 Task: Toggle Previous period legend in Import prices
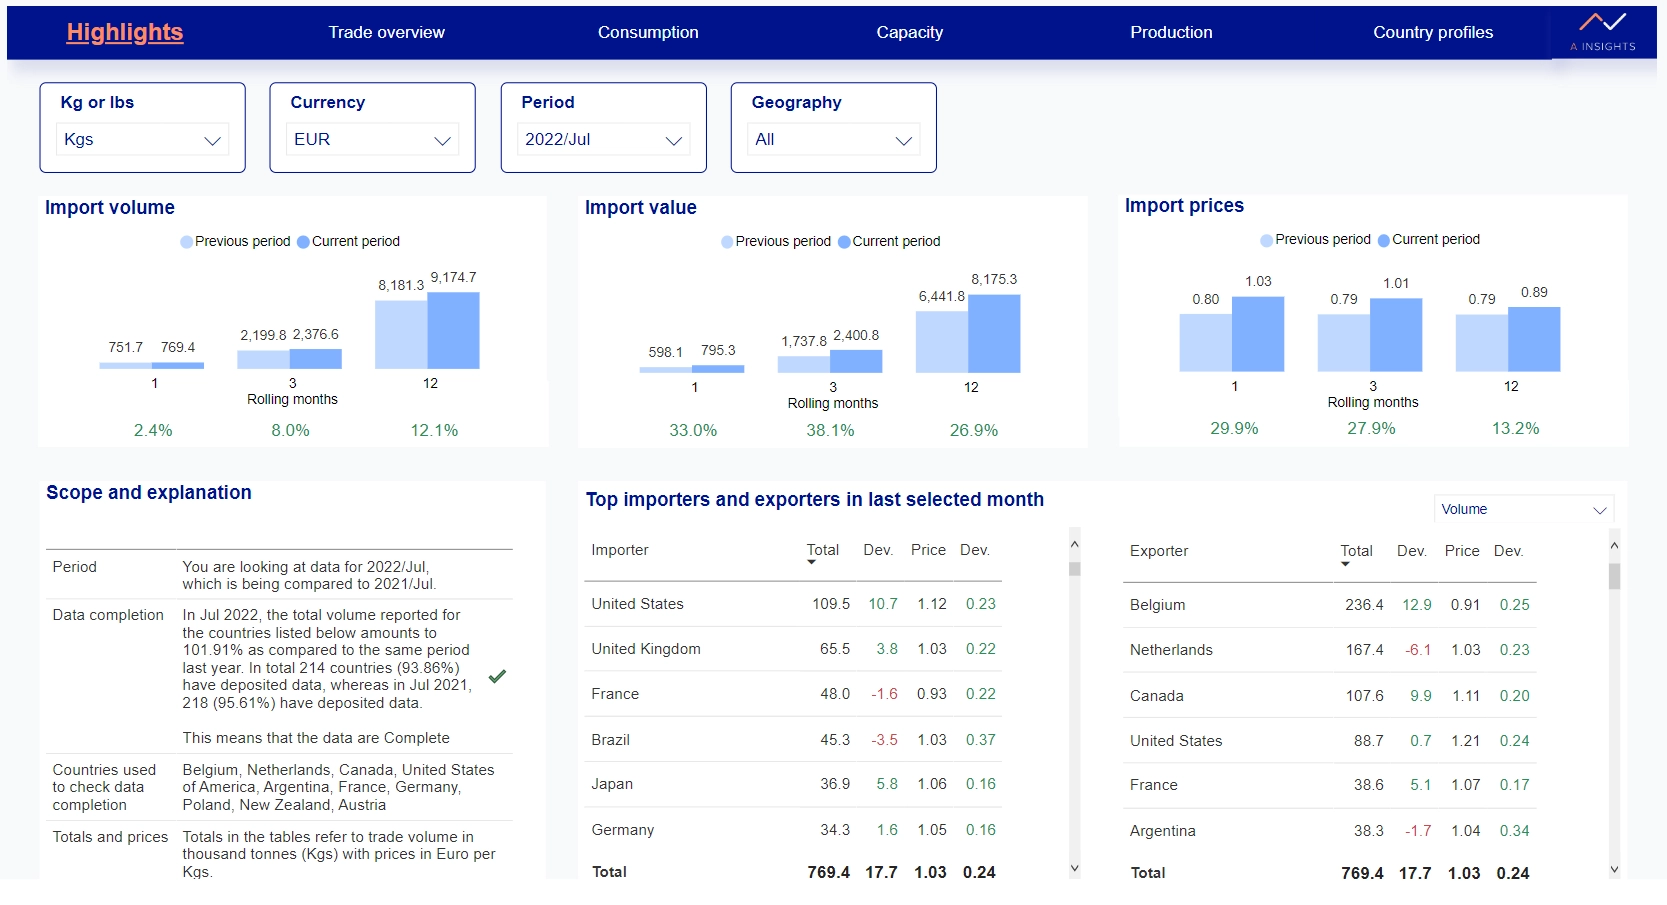[x=1316, y=239]
